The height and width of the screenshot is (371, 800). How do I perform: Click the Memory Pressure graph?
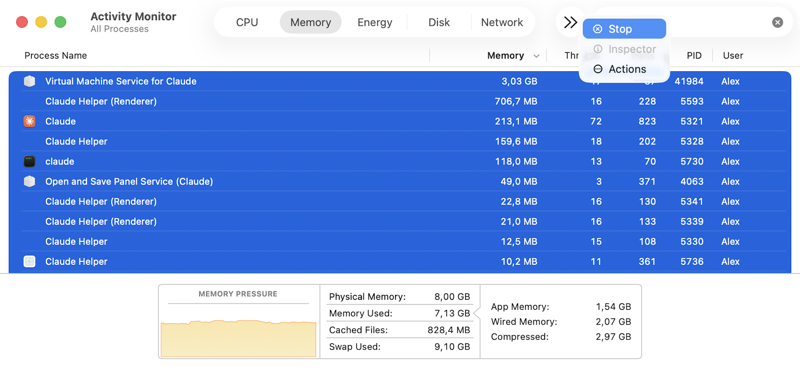[238, 338]
